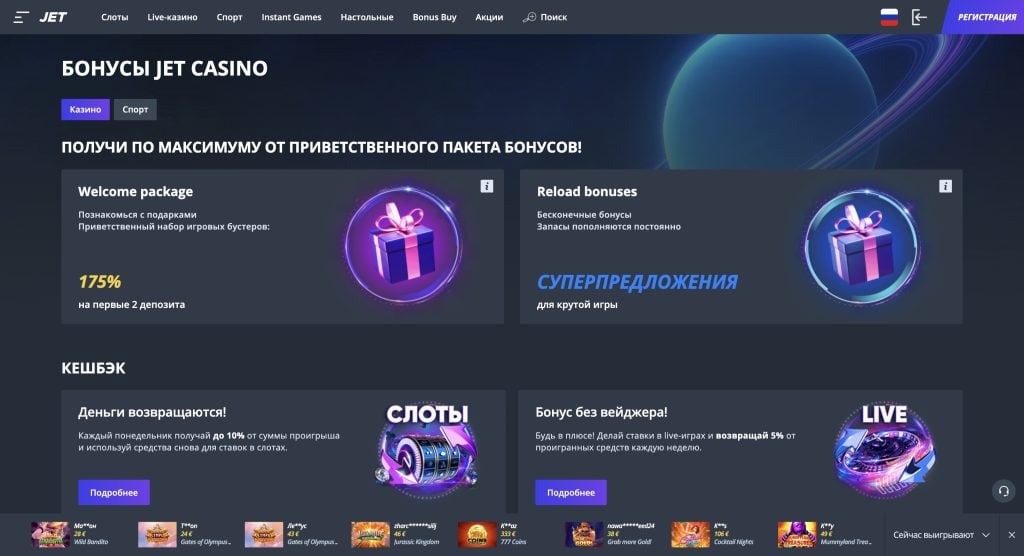The height and width of the screenshot is (556, 1024).
Task: Go to the Bonus Buy section
Action: 434,17
